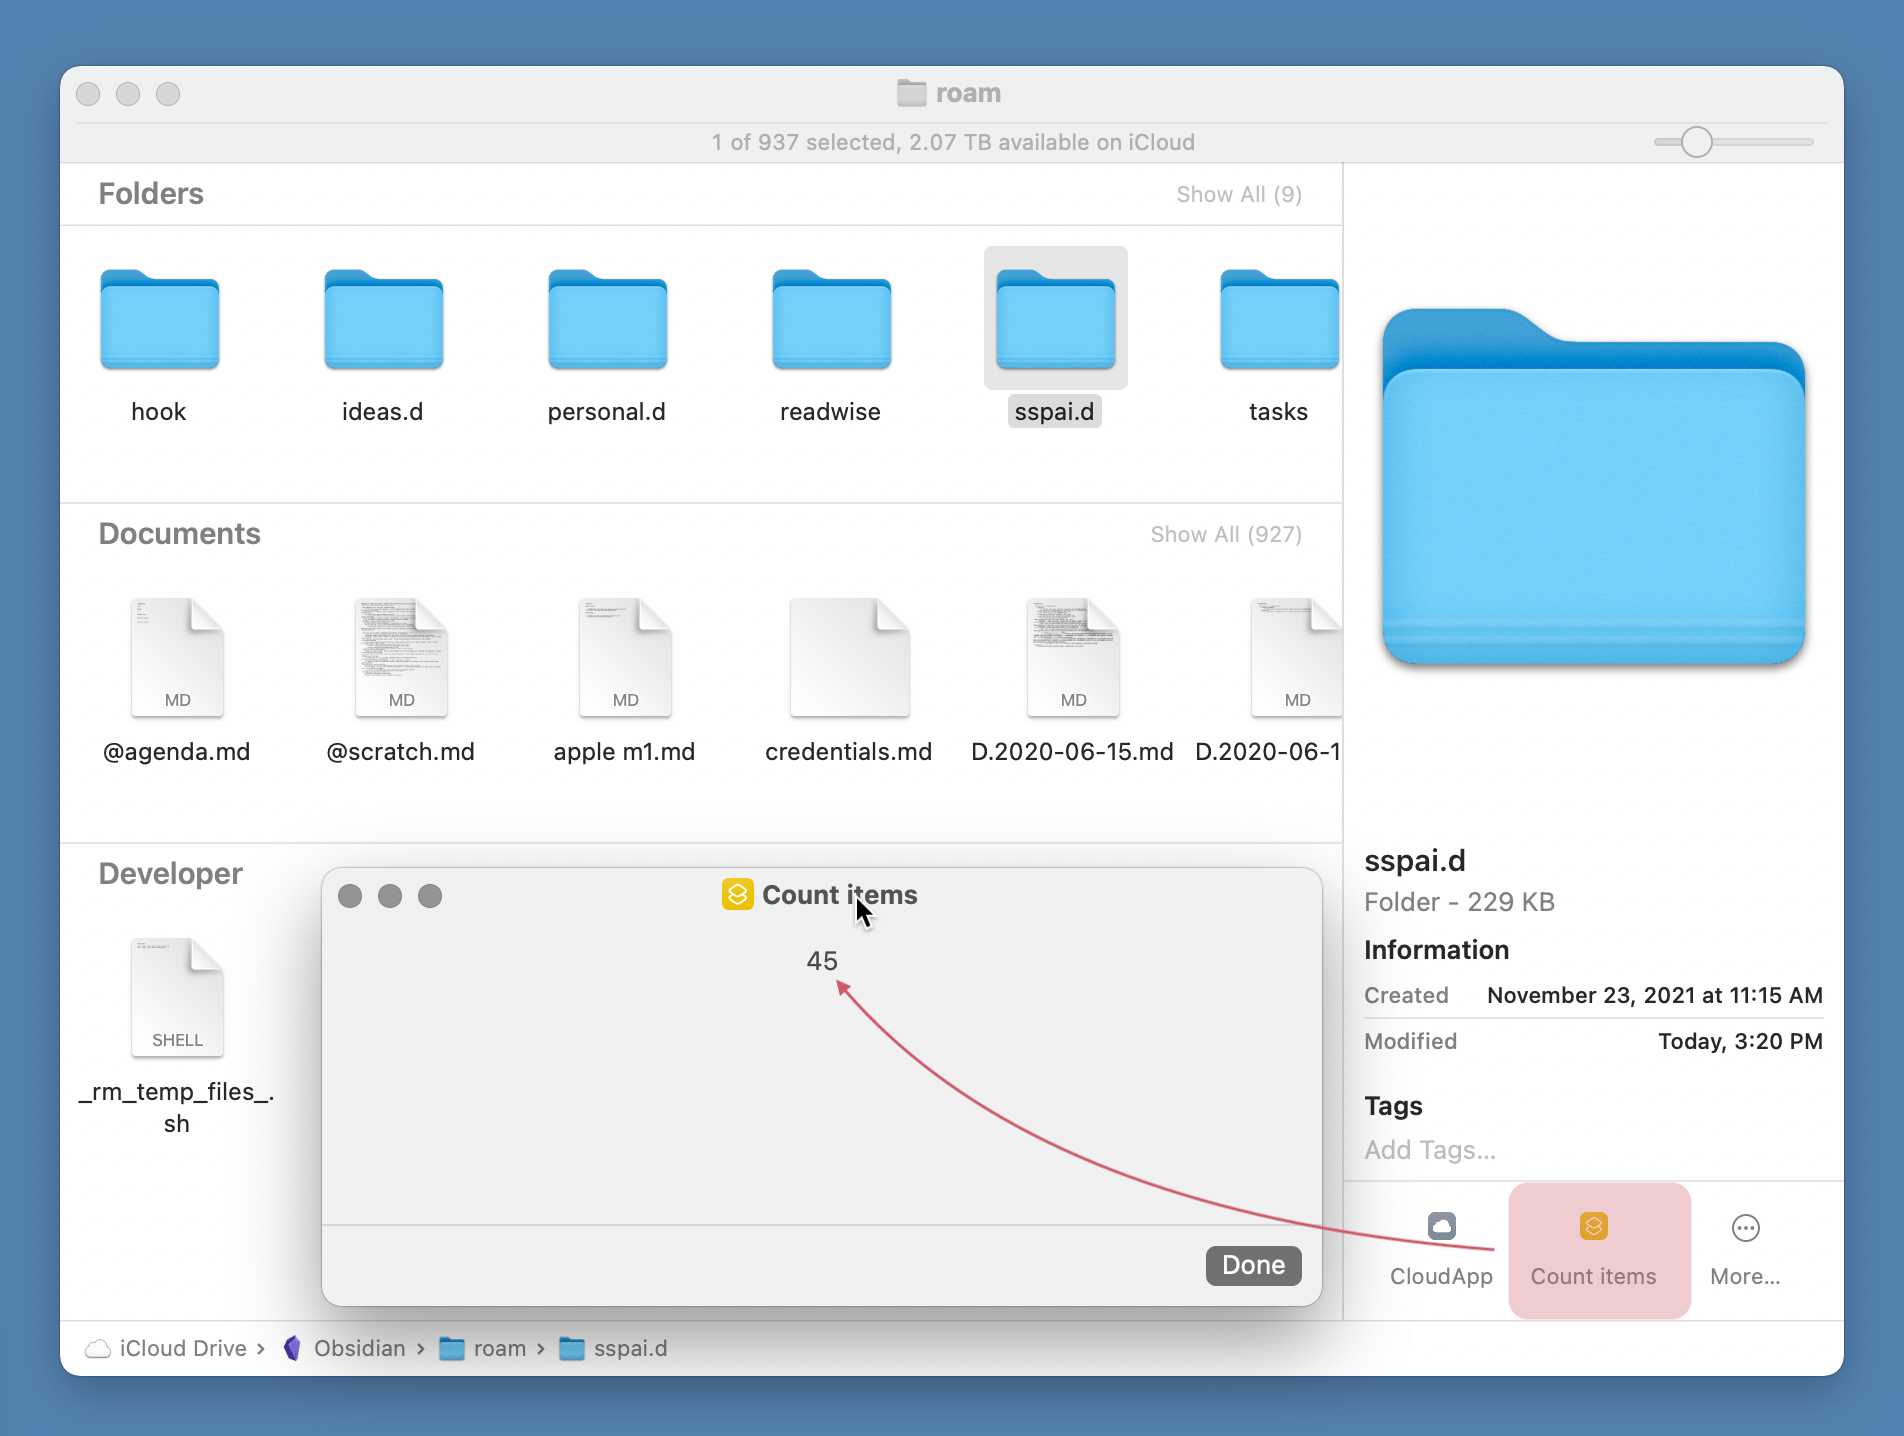1904x1436 pixels.
Task: Select the partially visible D.2020-06-1 document
Action: pos(1295,658)
